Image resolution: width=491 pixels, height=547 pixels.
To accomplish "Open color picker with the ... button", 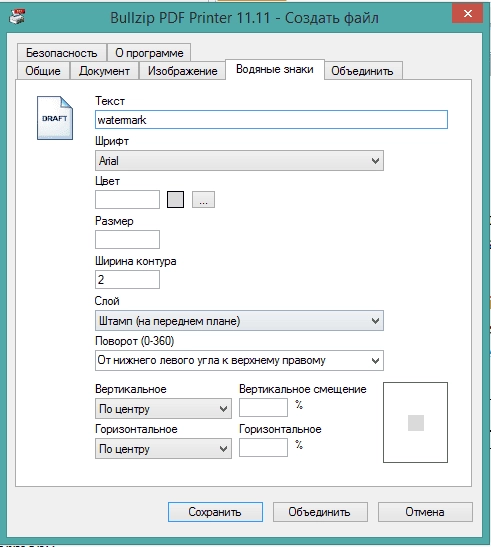I will pyautogui.click(x=203, y=200).
